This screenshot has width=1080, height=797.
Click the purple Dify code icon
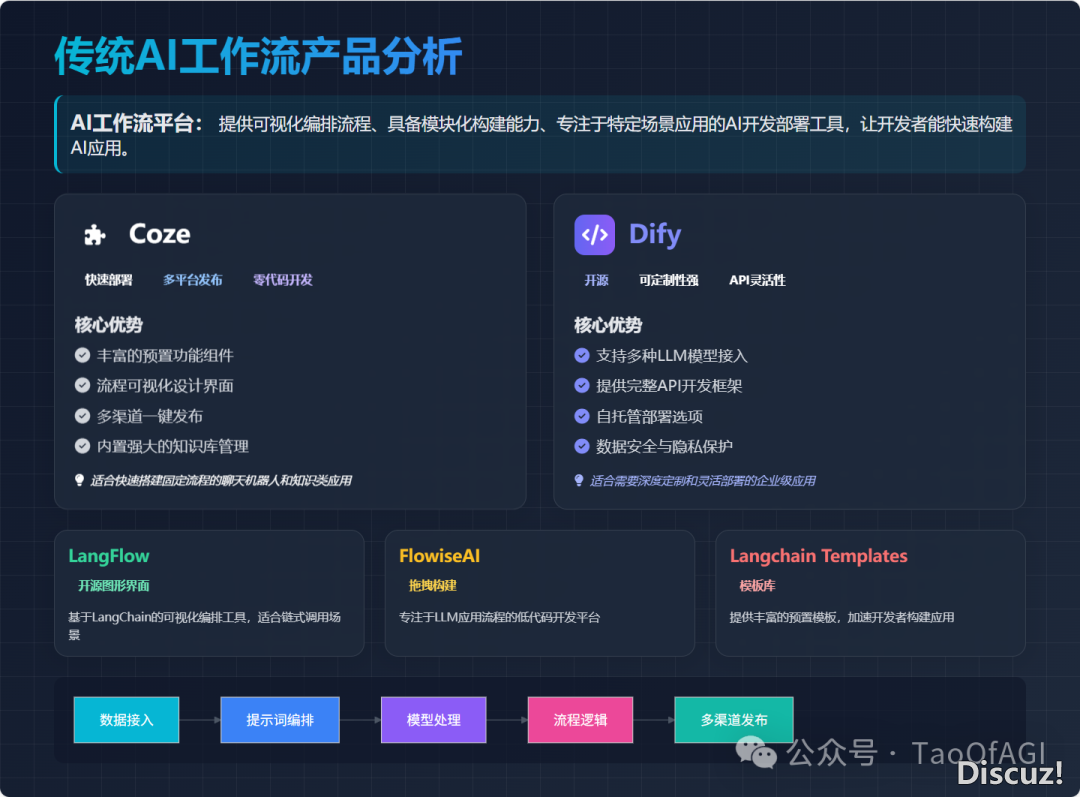click(x=594, y=235)
